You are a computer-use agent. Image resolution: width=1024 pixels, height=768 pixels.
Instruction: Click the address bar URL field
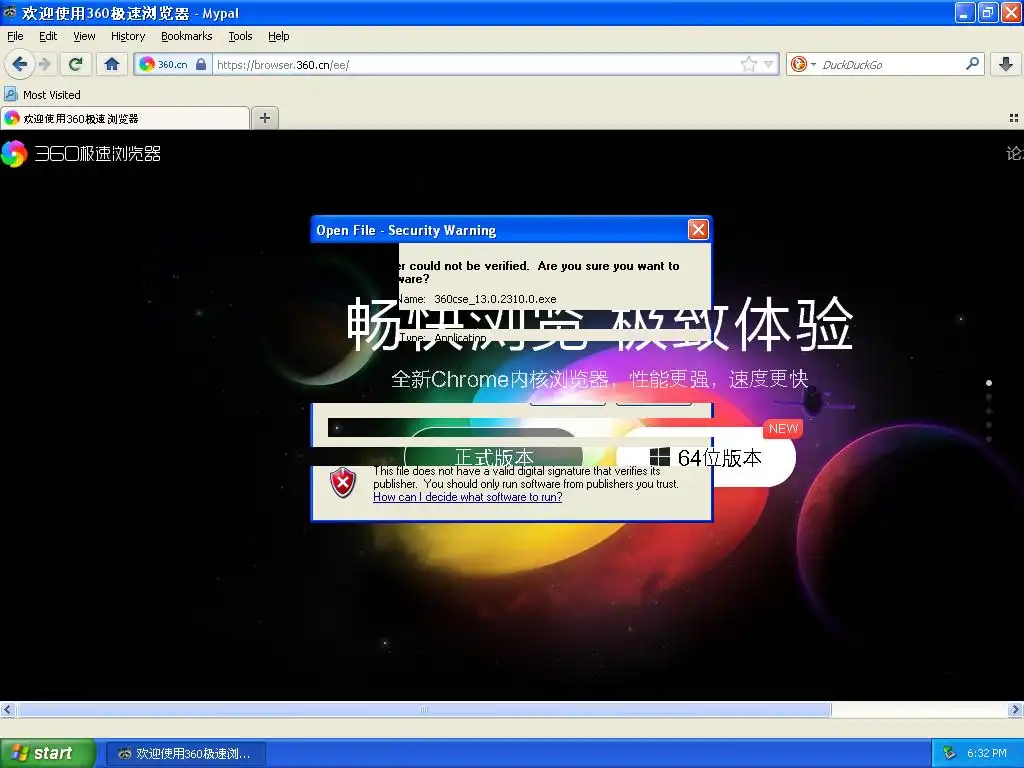point(475,64)
